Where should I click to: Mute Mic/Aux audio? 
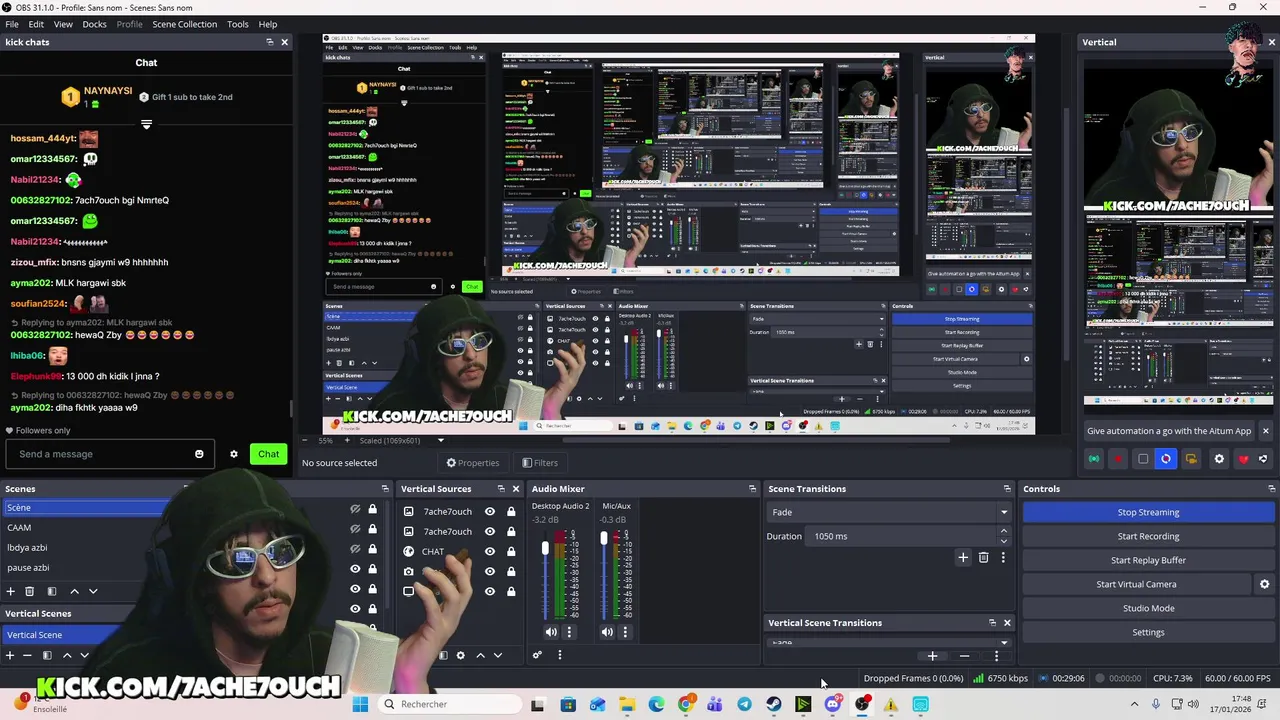pos(607,632)
